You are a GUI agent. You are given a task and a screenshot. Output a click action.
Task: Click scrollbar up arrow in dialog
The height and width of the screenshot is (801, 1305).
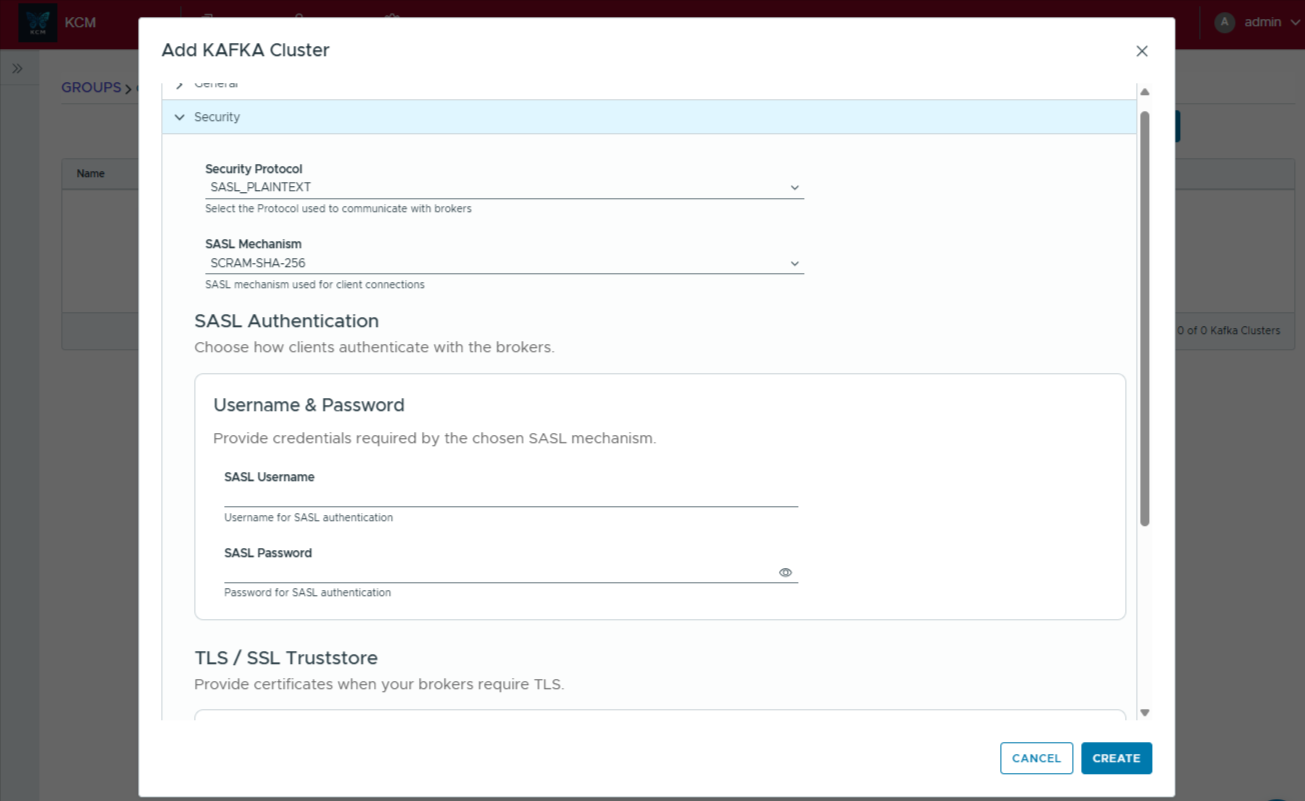click(1145, 92)
